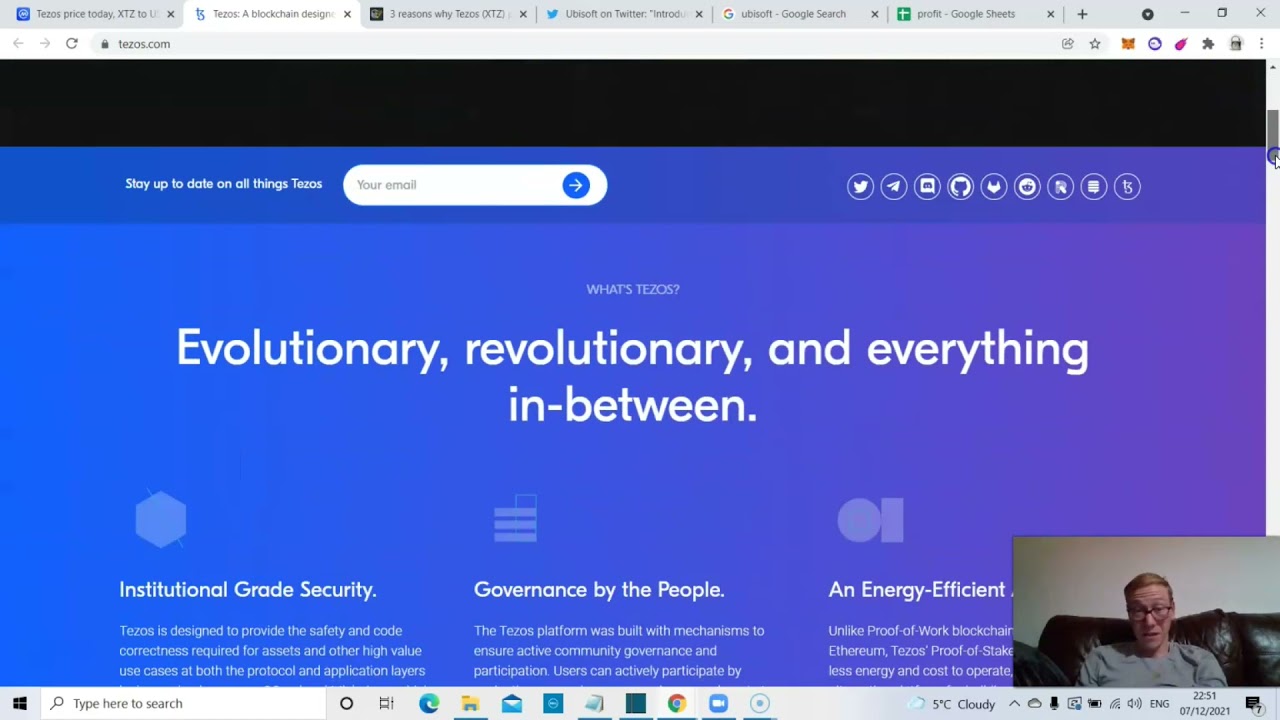
Task: Show hidden system tray icons chevron
Action: 1014,703
